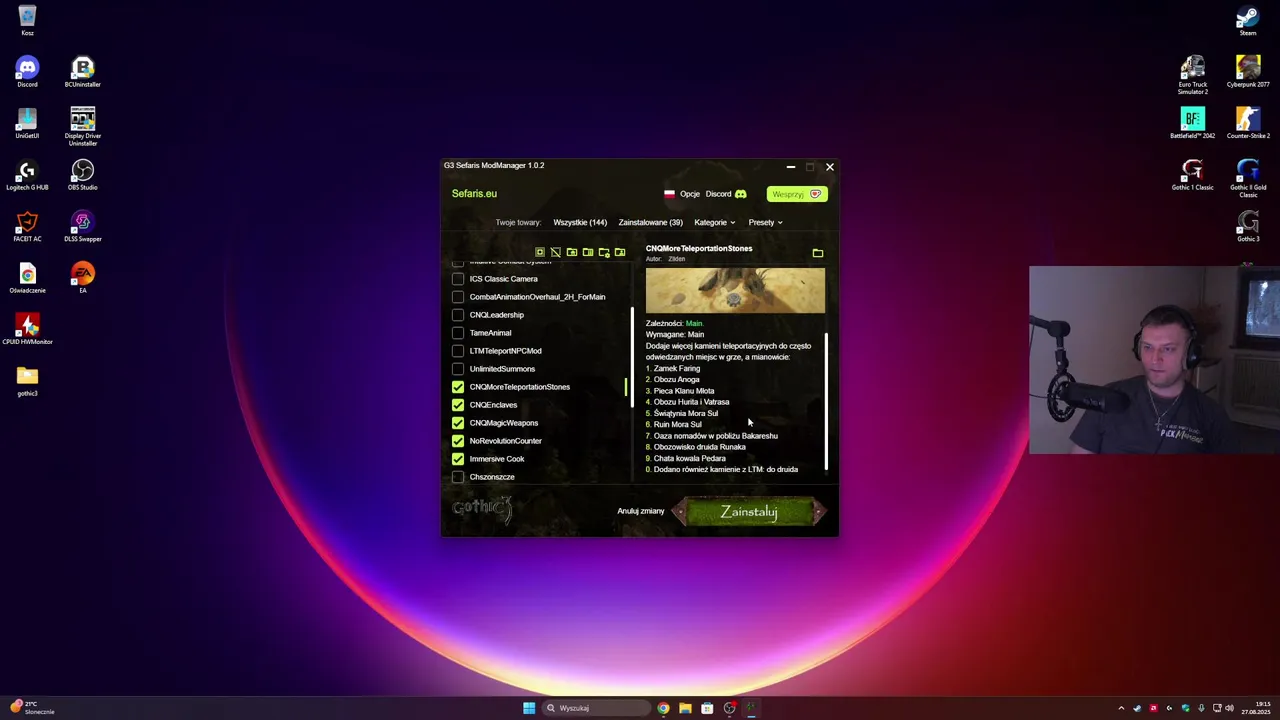Enable LTMTeleportNPCMod checkbox
1280x720 pixels.
point(458,351)
